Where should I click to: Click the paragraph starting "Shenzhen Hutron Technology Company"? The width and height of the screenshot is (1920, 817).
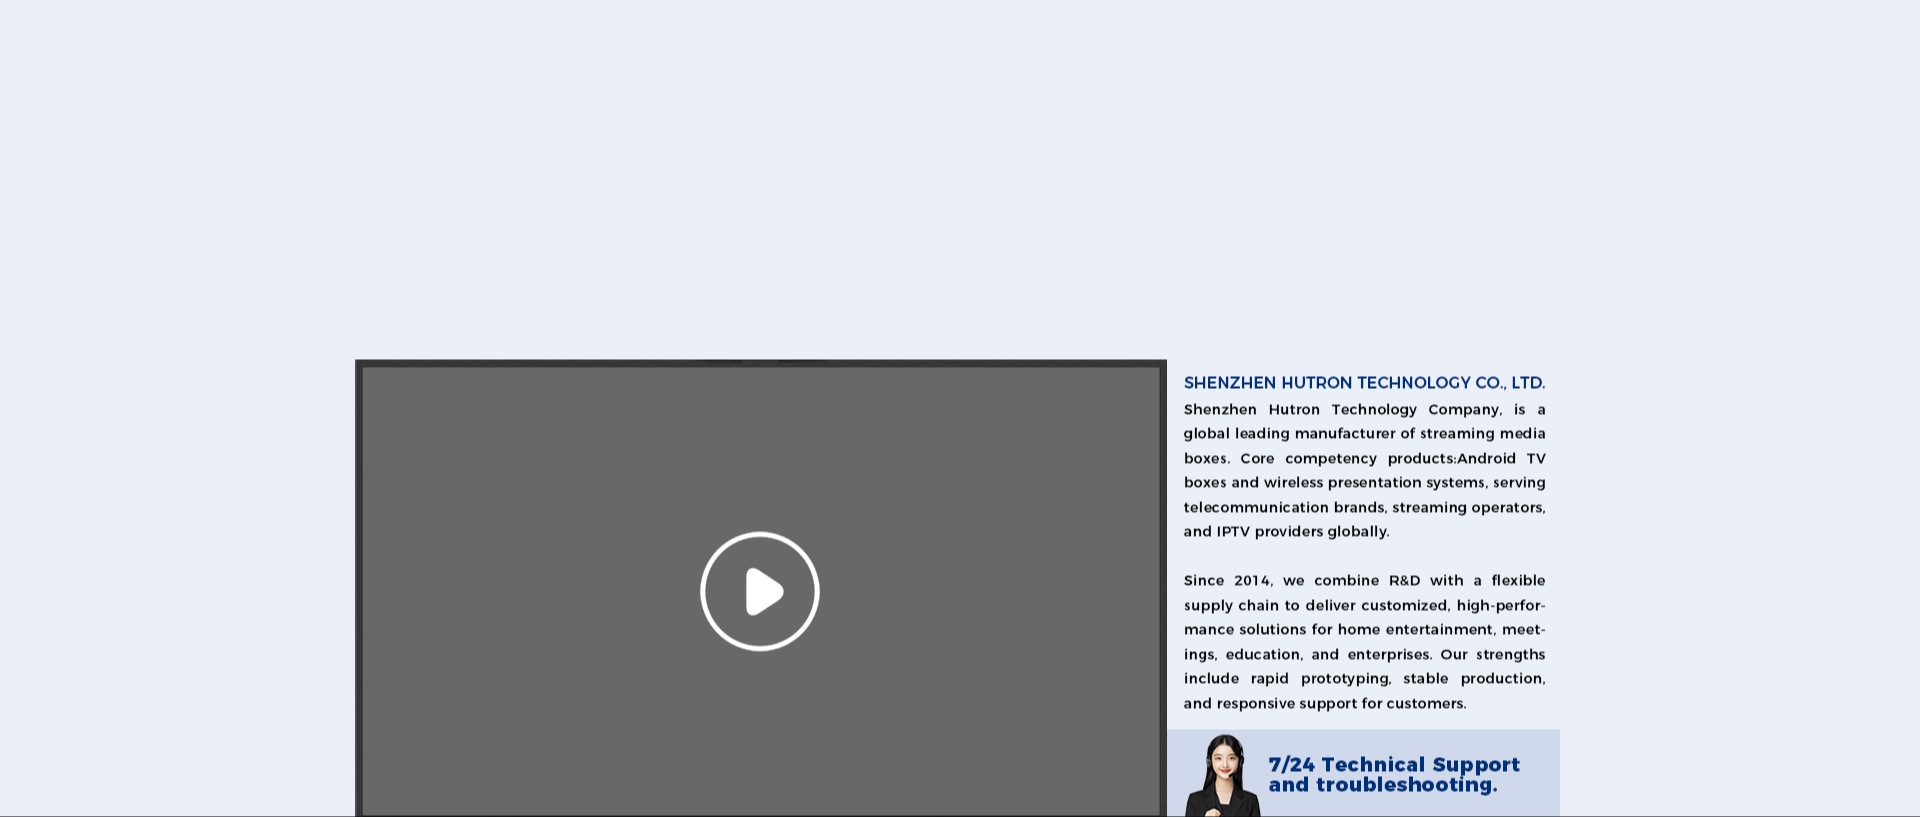1365,470
